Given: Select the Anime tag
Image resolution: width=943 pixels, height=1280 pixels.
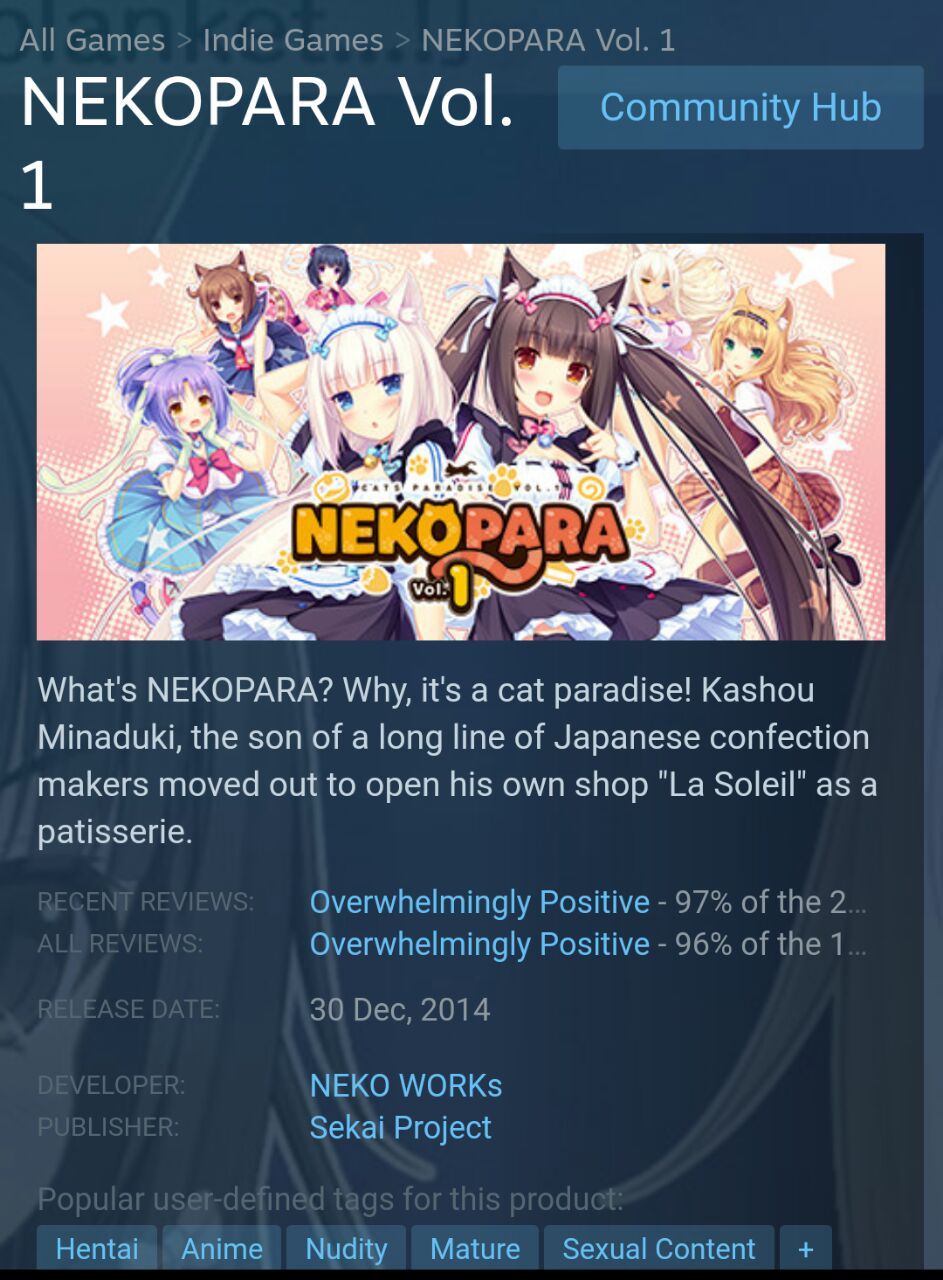Looking at the screenshot, I should [222, 1248].
